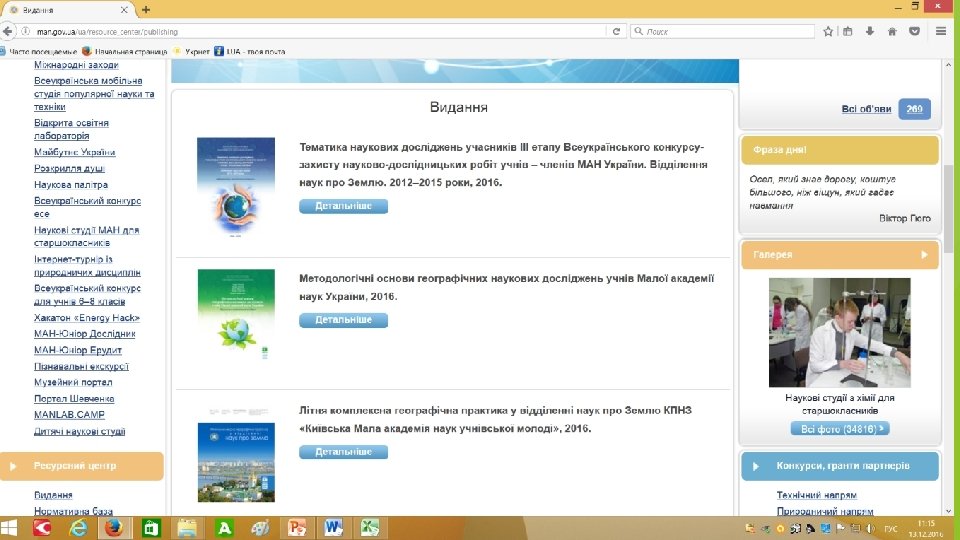This screenshot has width=960, height=540.
Task: Click Детальніше for Тематика наукових досліджень
Action: pos(343,206)
